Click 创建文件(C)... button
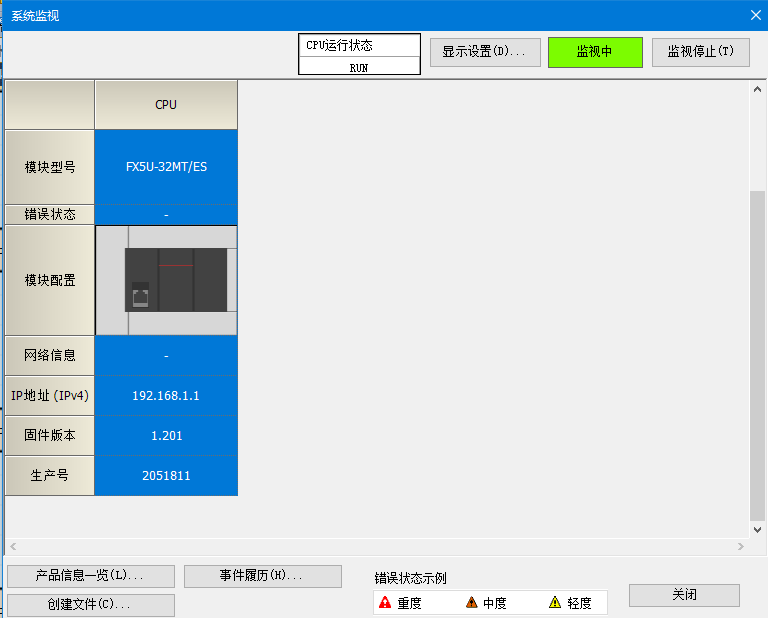Viewport: 768px width, 618px height. [x=91, y=605]
